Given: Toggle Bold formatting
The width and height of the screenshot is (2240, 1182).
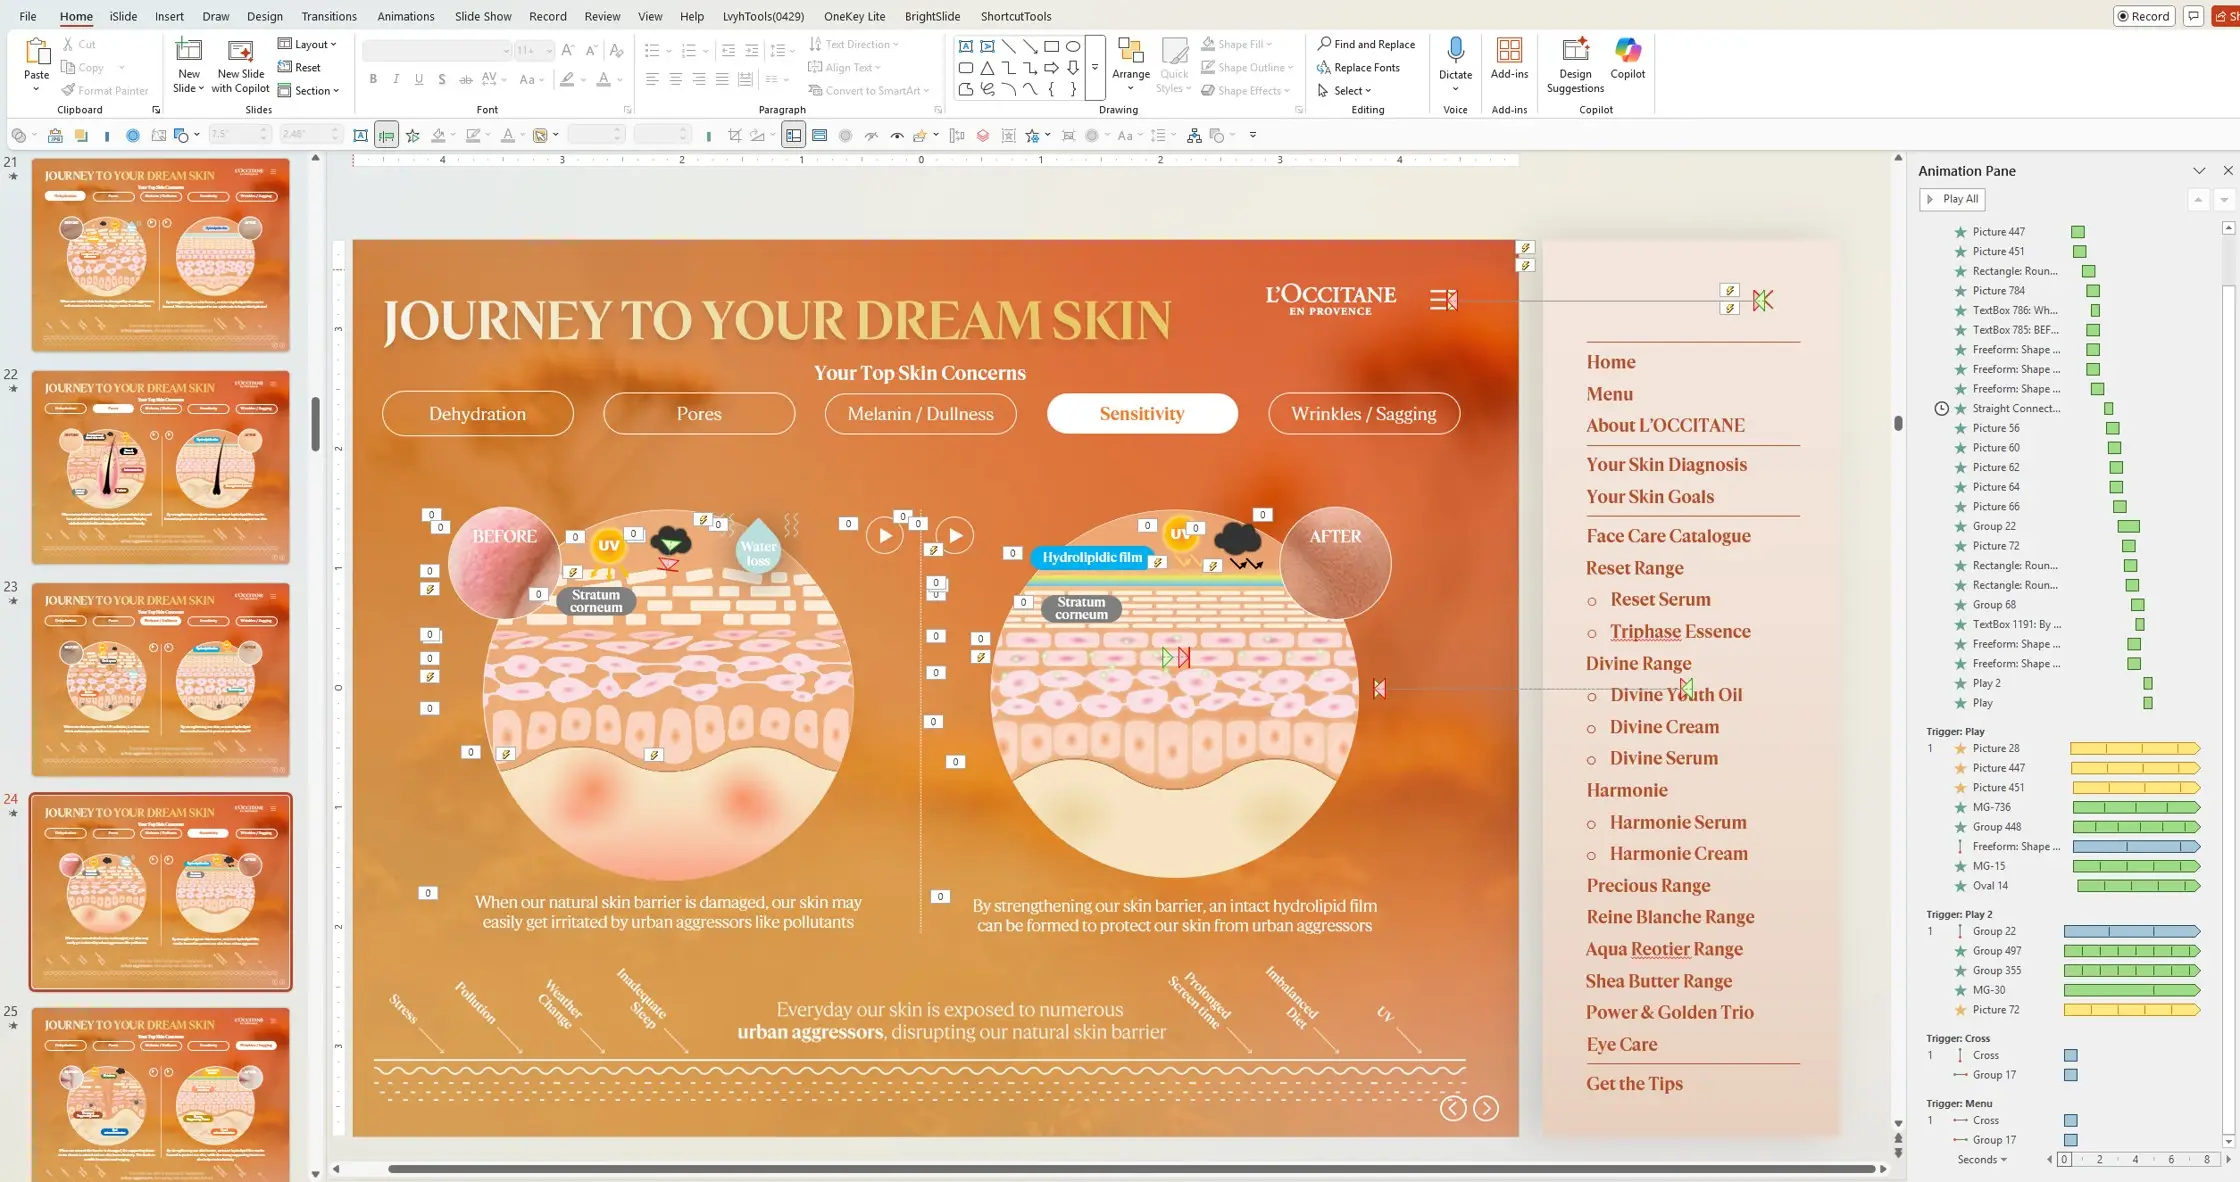Looking at the screenshot, I should click(x=373, y=79).
